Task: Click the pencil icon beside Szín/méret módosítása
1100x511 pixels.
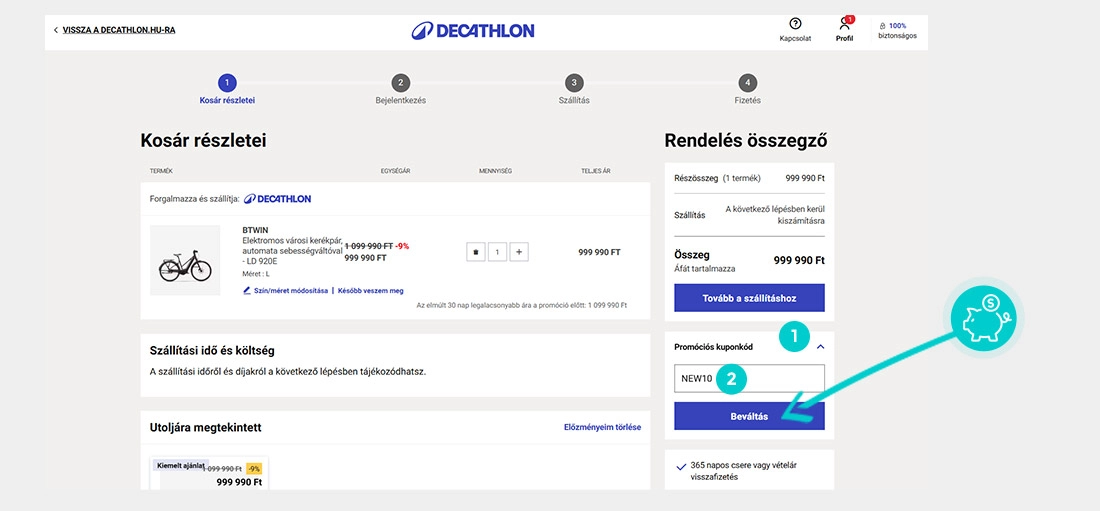Action: click(247, 291)
